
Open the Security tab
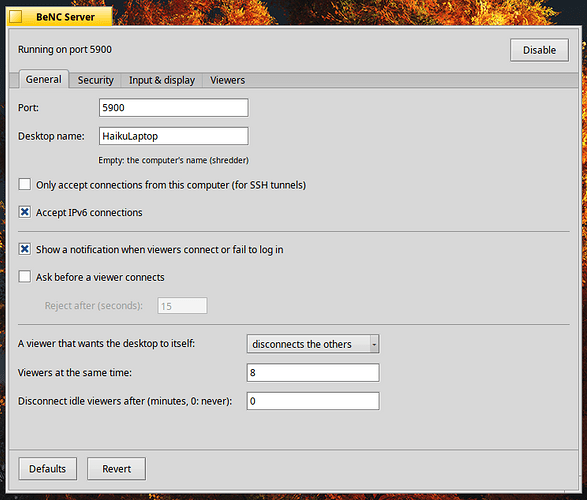(95, 80)
